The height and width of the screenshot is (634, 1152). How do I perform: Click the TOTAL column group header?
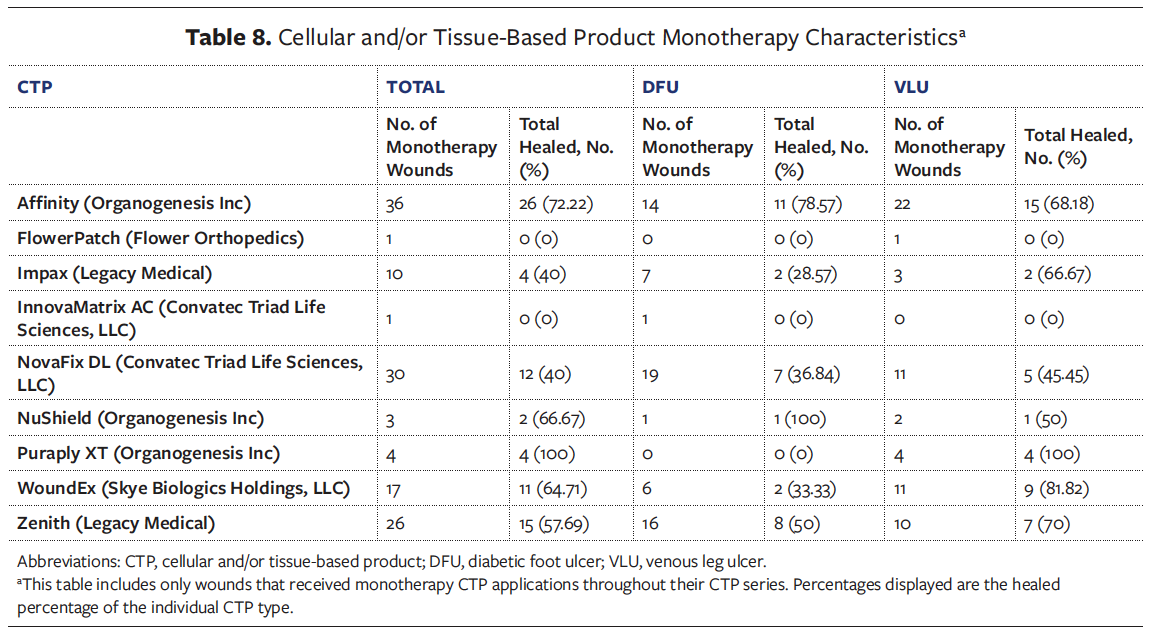click(x=416, y=87)
